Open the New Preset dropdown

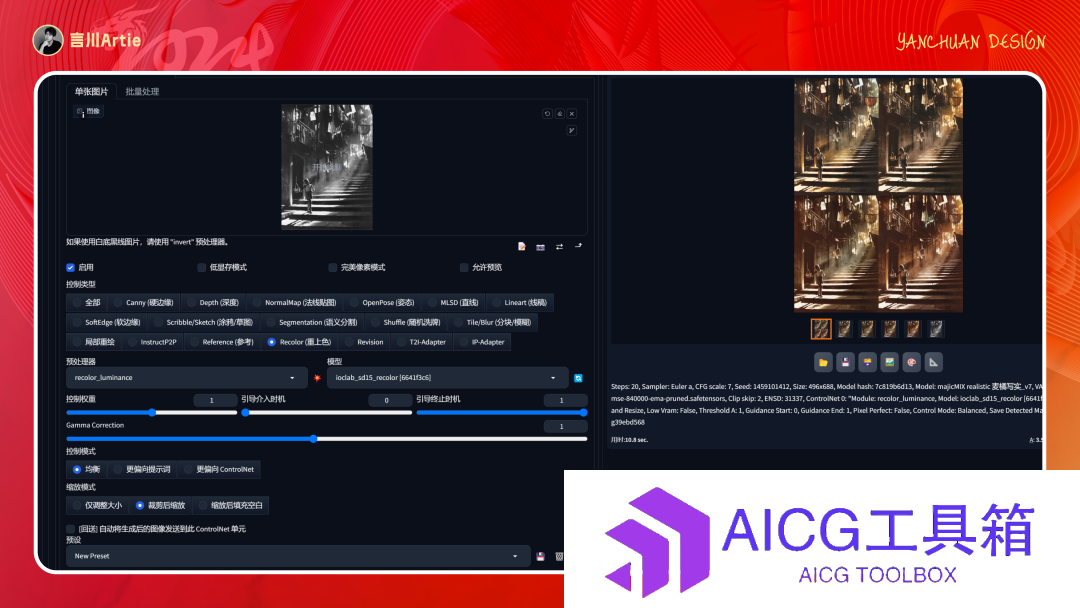pyautogui.click(x=298, y=556)
